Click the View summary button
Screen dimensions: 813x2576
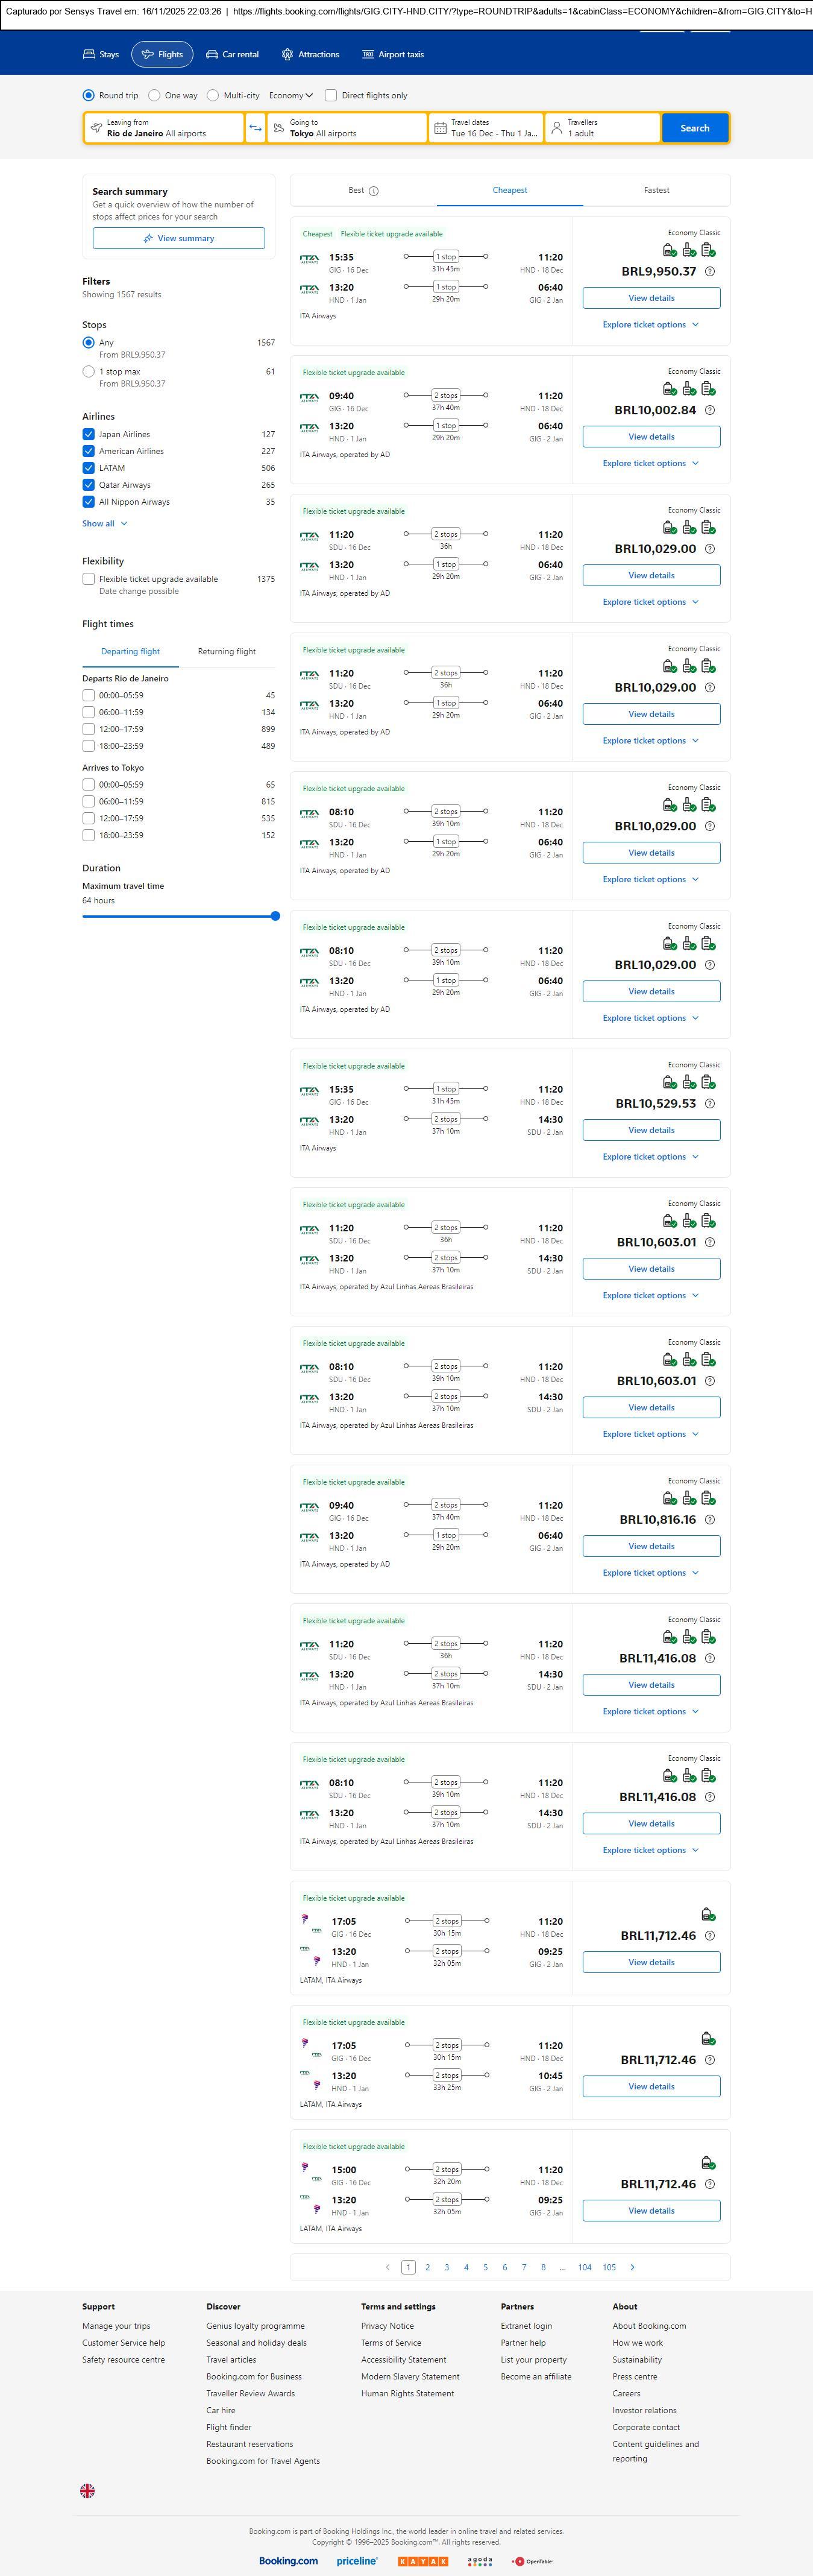178,238
